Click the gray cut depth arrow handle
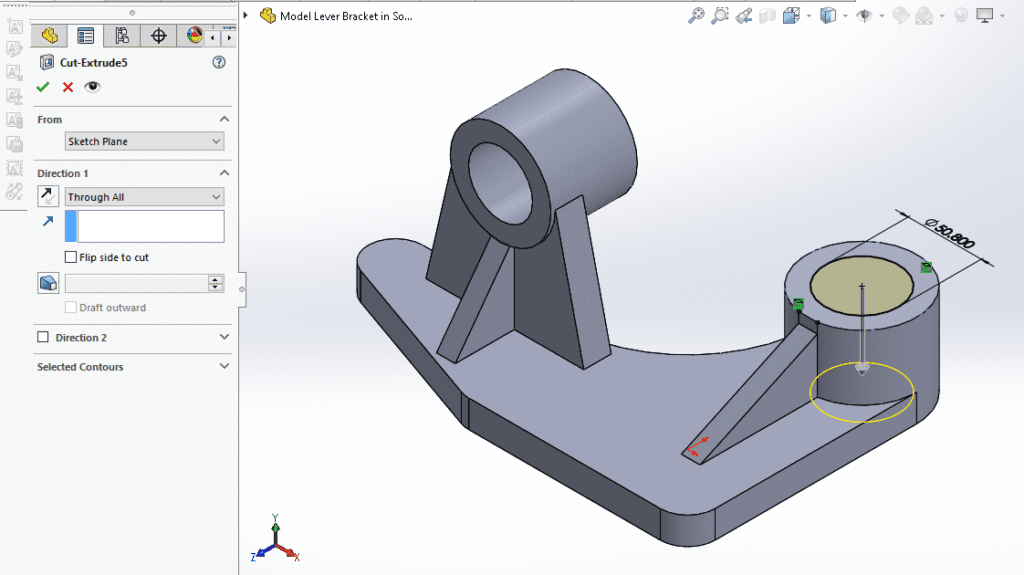The height and width of the screenshot is (575, 1024). tap(862, 369)
